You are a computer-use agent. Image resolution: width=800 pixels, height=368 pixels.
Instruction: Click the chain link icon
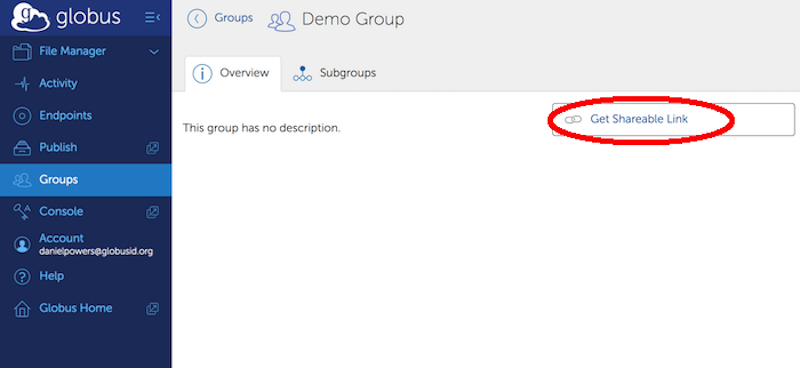point(573,119)
